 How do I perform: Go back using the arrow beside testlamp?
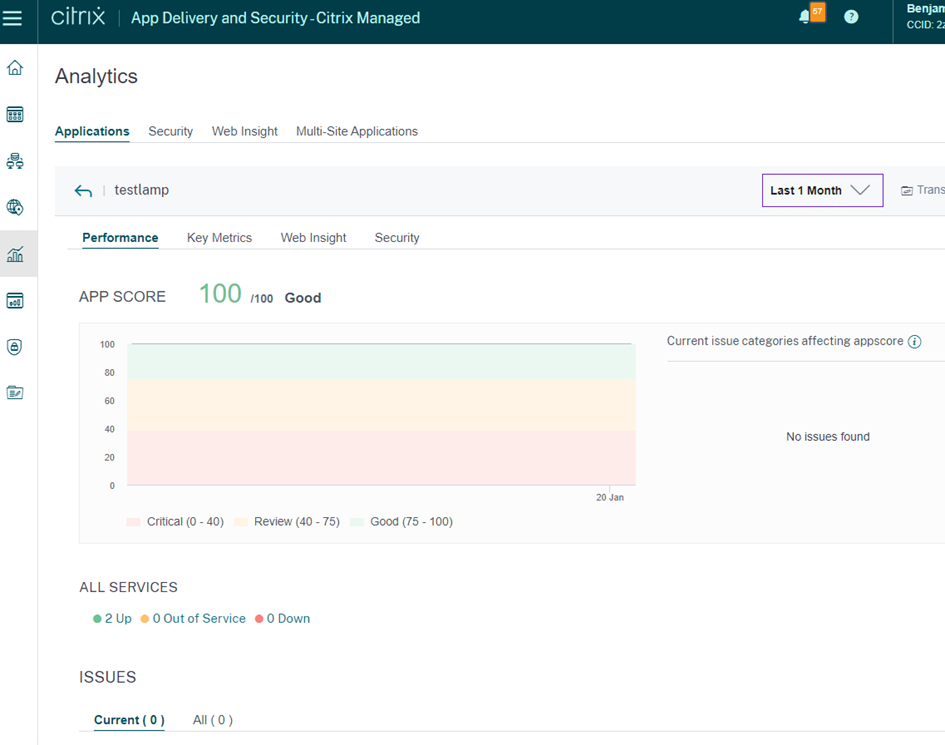click(x=83, y=191)
